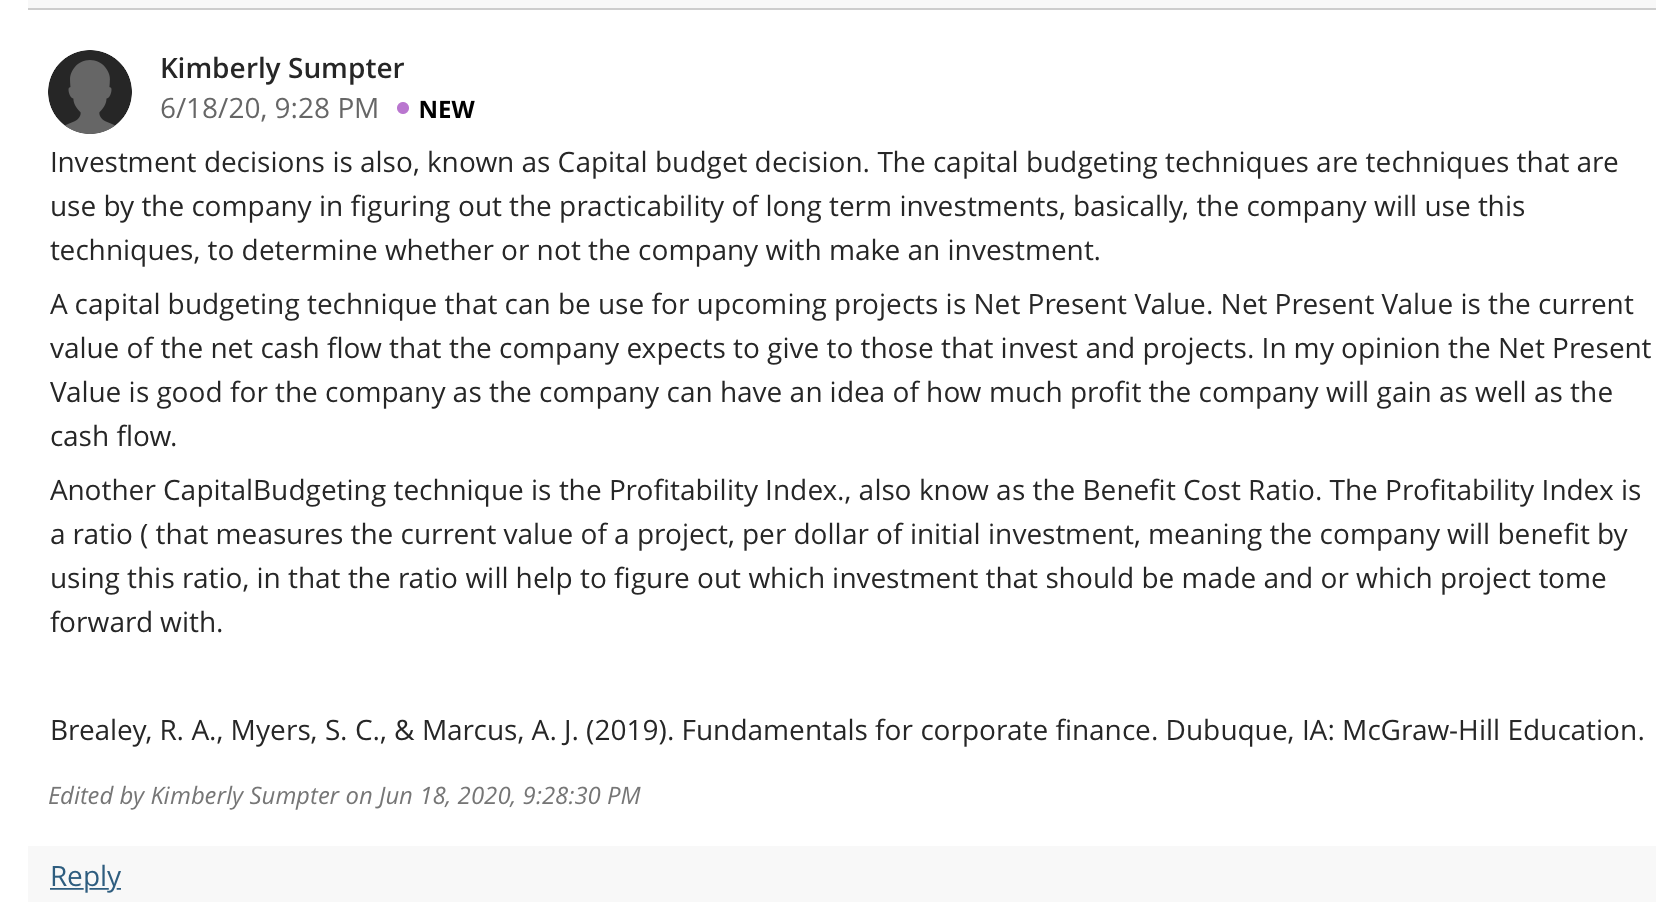Click the paragraph starting 'Another CapitalBudgeting technique'
Screen dimensions: 1658x902
point(845,556)
